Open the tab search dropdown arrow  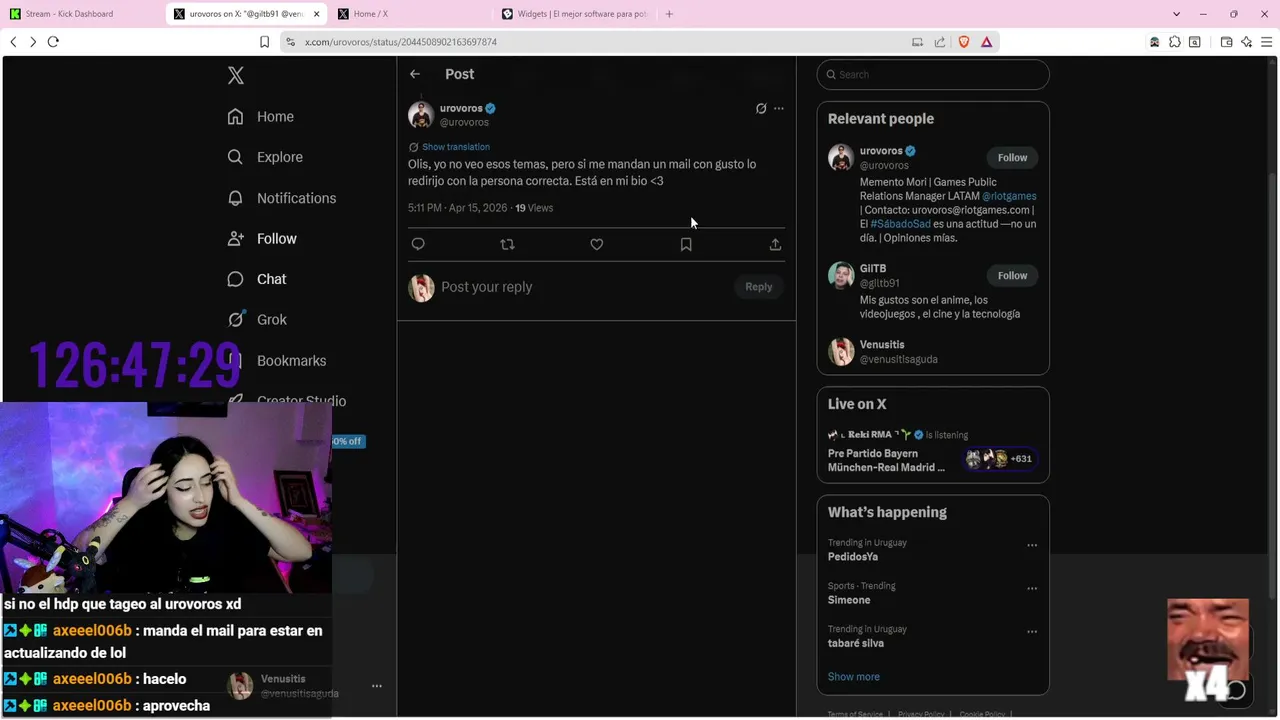[1176, 14]
